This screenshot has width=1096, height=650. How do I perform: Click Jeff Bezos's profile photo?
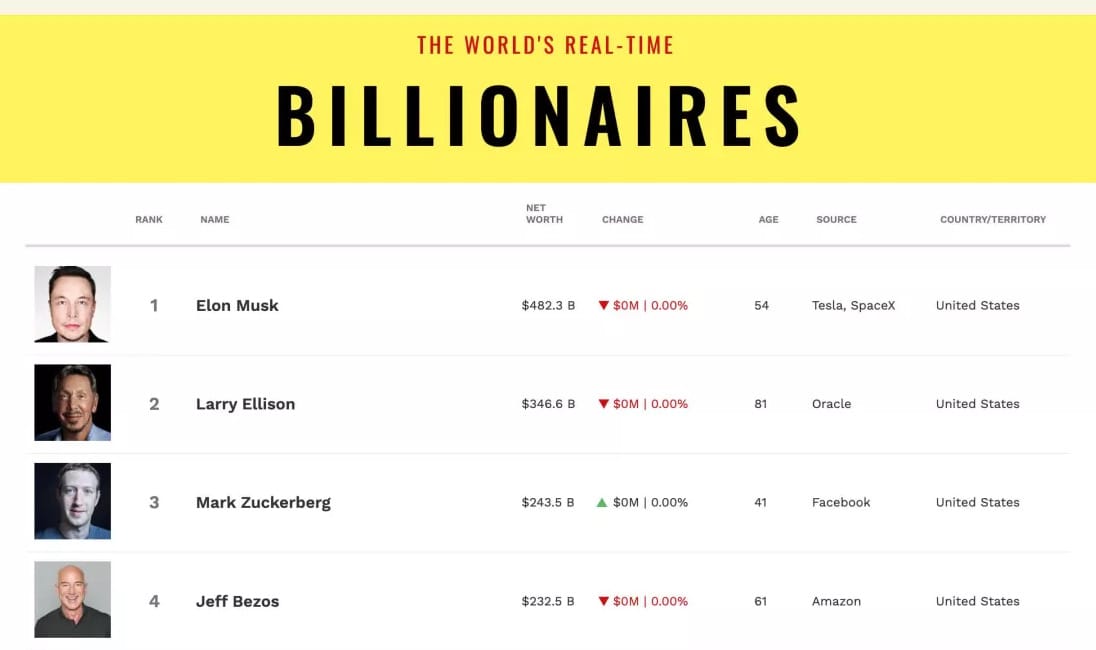click(x=72, y=599)
